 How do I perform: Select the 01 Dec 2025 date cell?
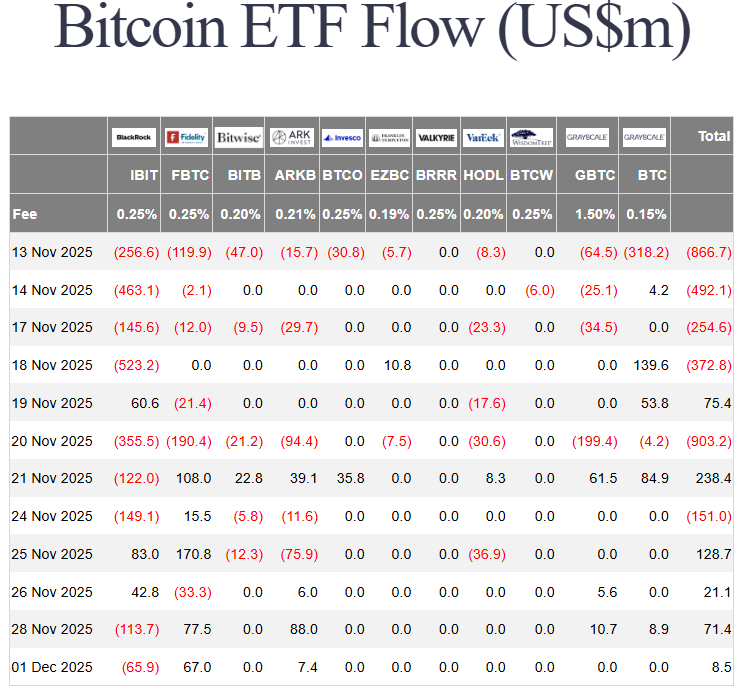(x=52, y=667)
